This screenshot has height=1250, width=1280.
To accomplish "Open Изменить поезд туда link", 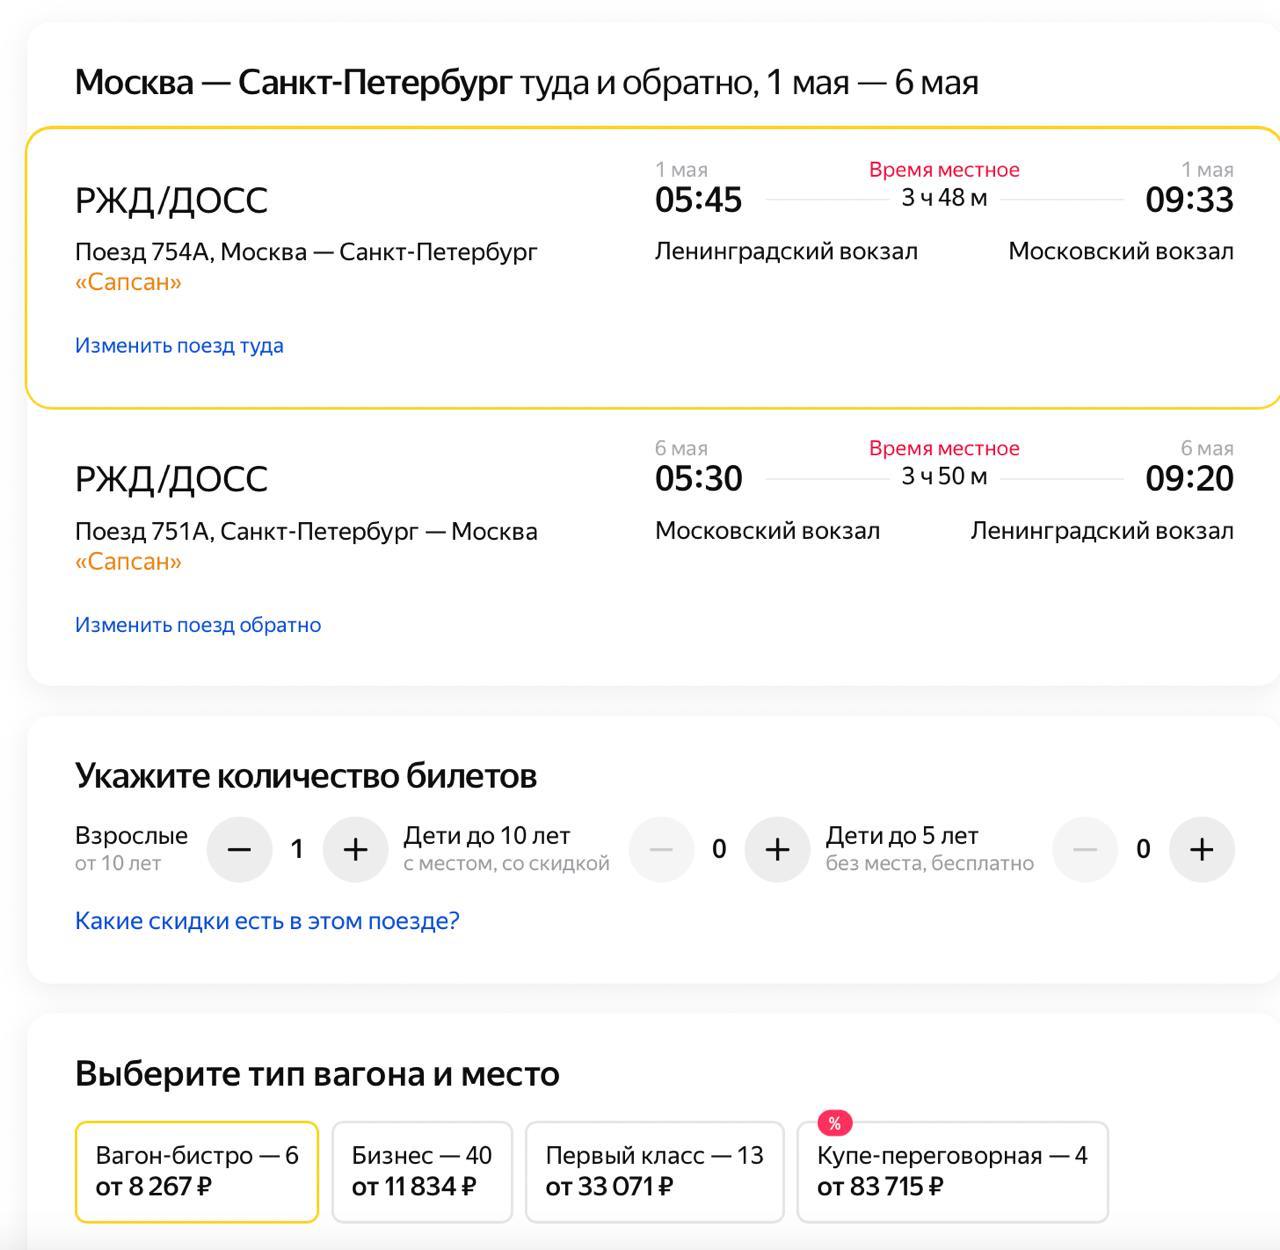I will point(179,345).
